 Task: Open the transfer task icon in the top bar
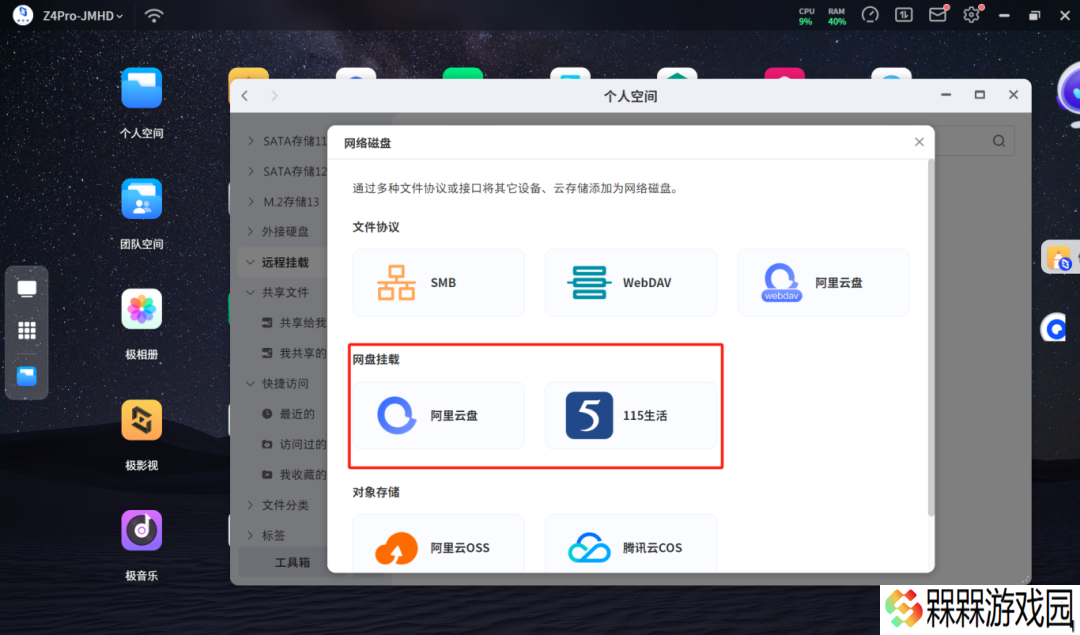coord(904,15)
